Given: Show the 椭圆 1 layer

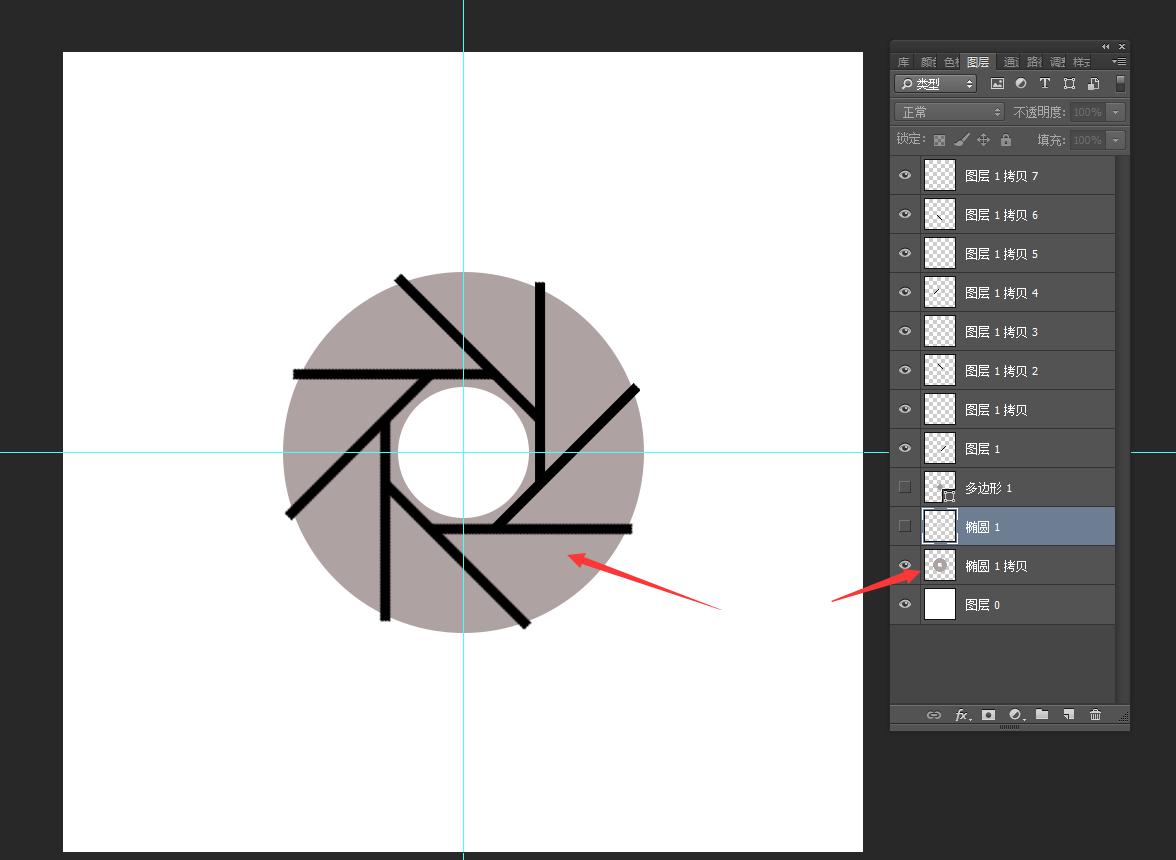Looking at the screenshot, I should 905,526.
